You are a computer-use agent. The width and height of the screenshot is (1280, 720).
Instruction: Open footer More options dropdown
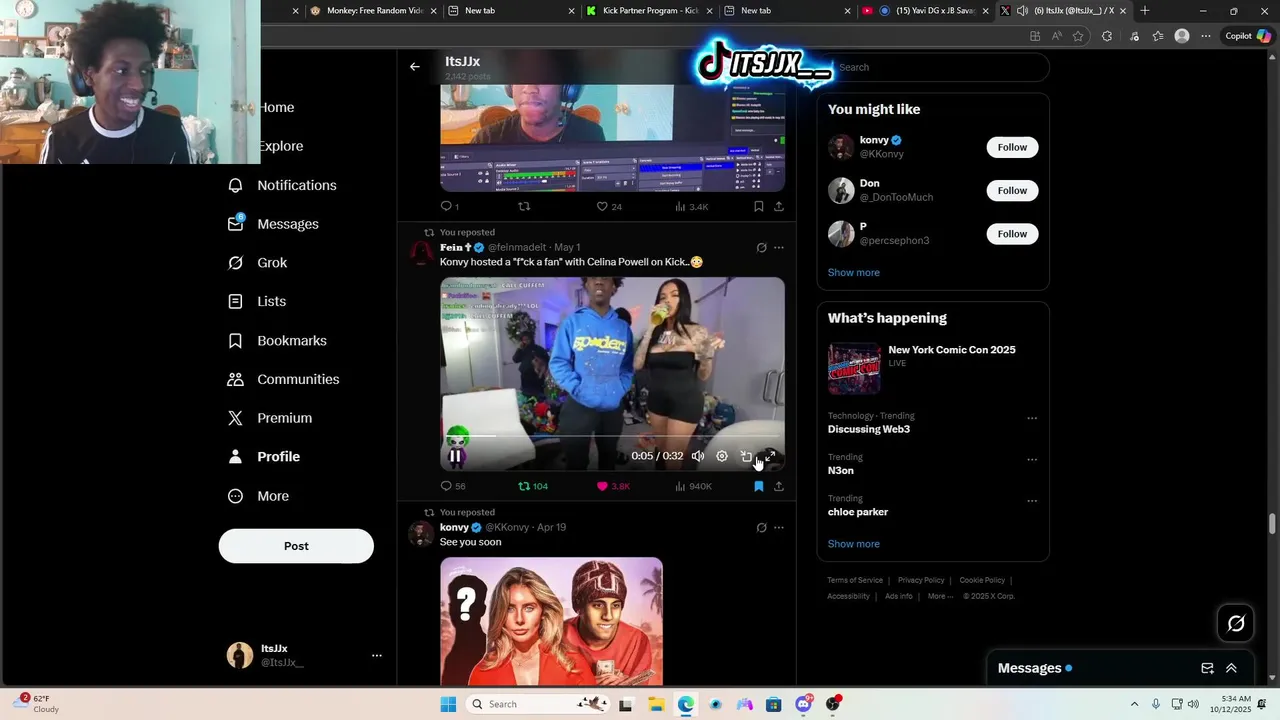pos(941,596)
